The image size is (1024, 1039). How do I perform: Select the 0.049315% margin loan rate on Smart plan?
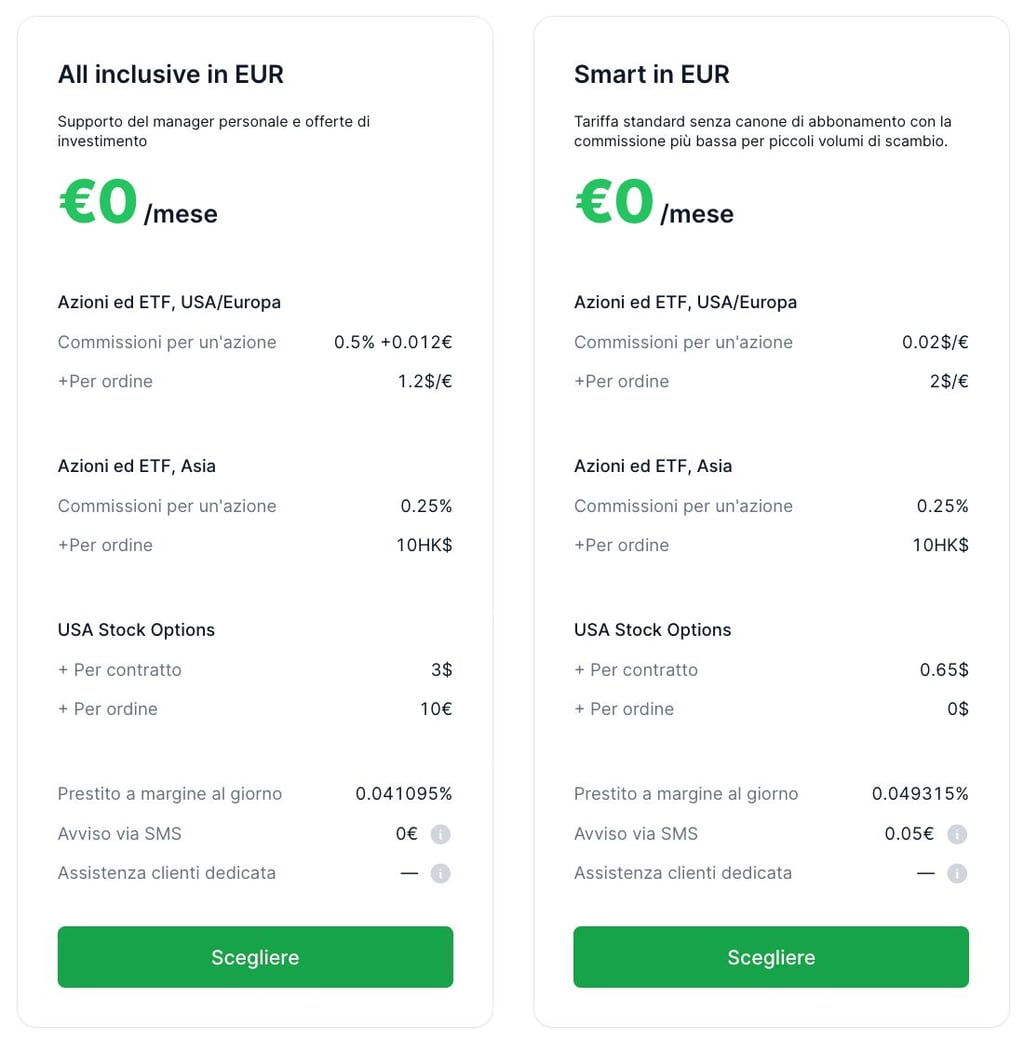click(919, 793)
